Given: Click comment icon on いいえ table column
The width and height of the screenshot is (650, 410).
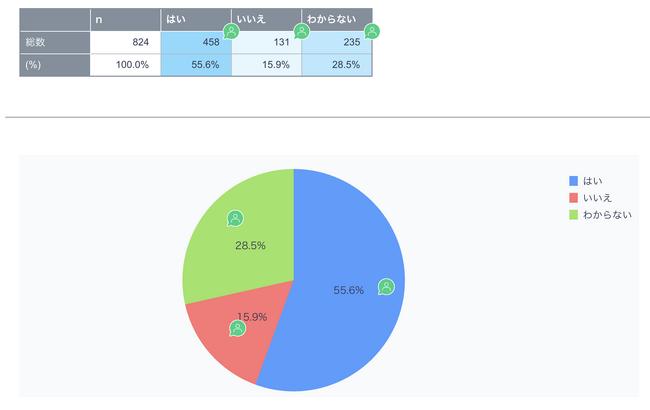Looking at the screenshot, I should 302,32.
